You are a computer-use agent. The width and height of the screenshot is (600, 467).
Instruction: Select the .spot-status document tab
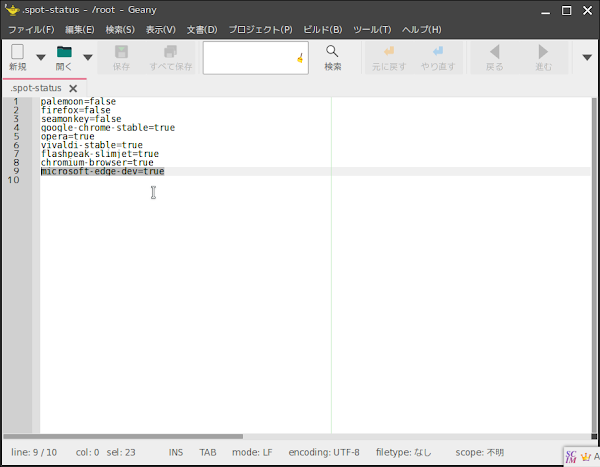coord(36,88)
